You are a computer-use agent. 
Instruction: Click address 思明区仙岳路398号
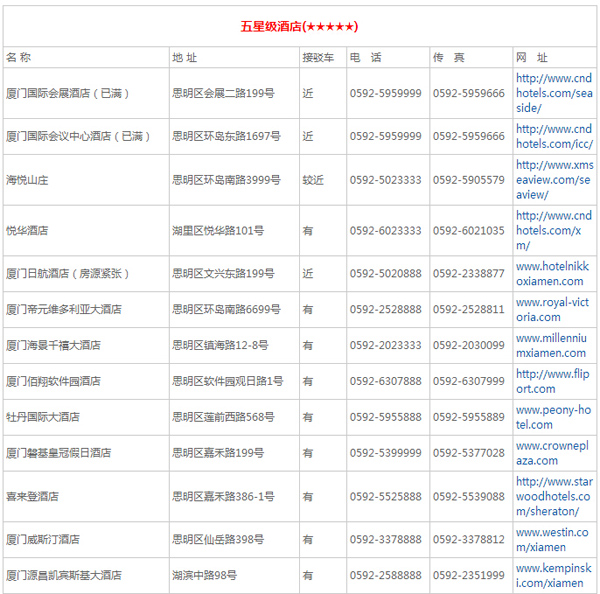218,539
